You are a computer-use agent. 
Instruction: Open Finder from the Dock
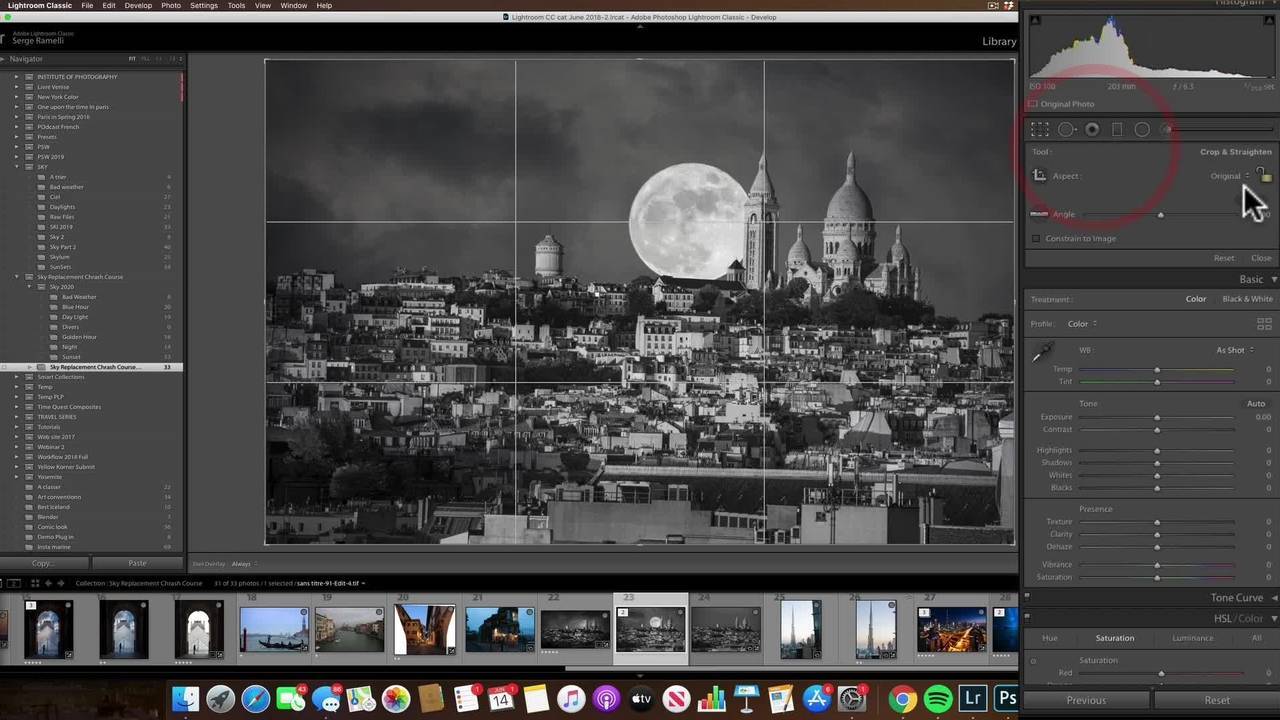186,699
